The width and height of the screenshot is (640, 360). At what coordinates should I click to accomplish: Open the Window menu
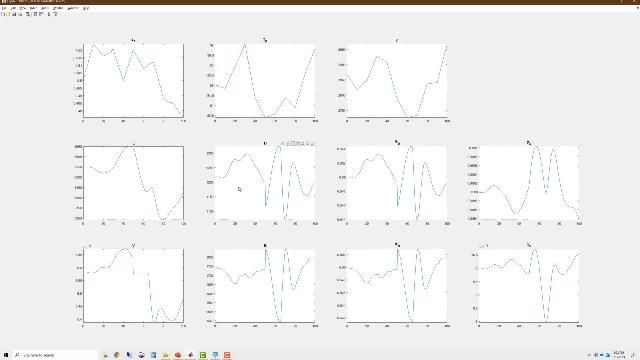pyautogui.click(x=73, y=8)
